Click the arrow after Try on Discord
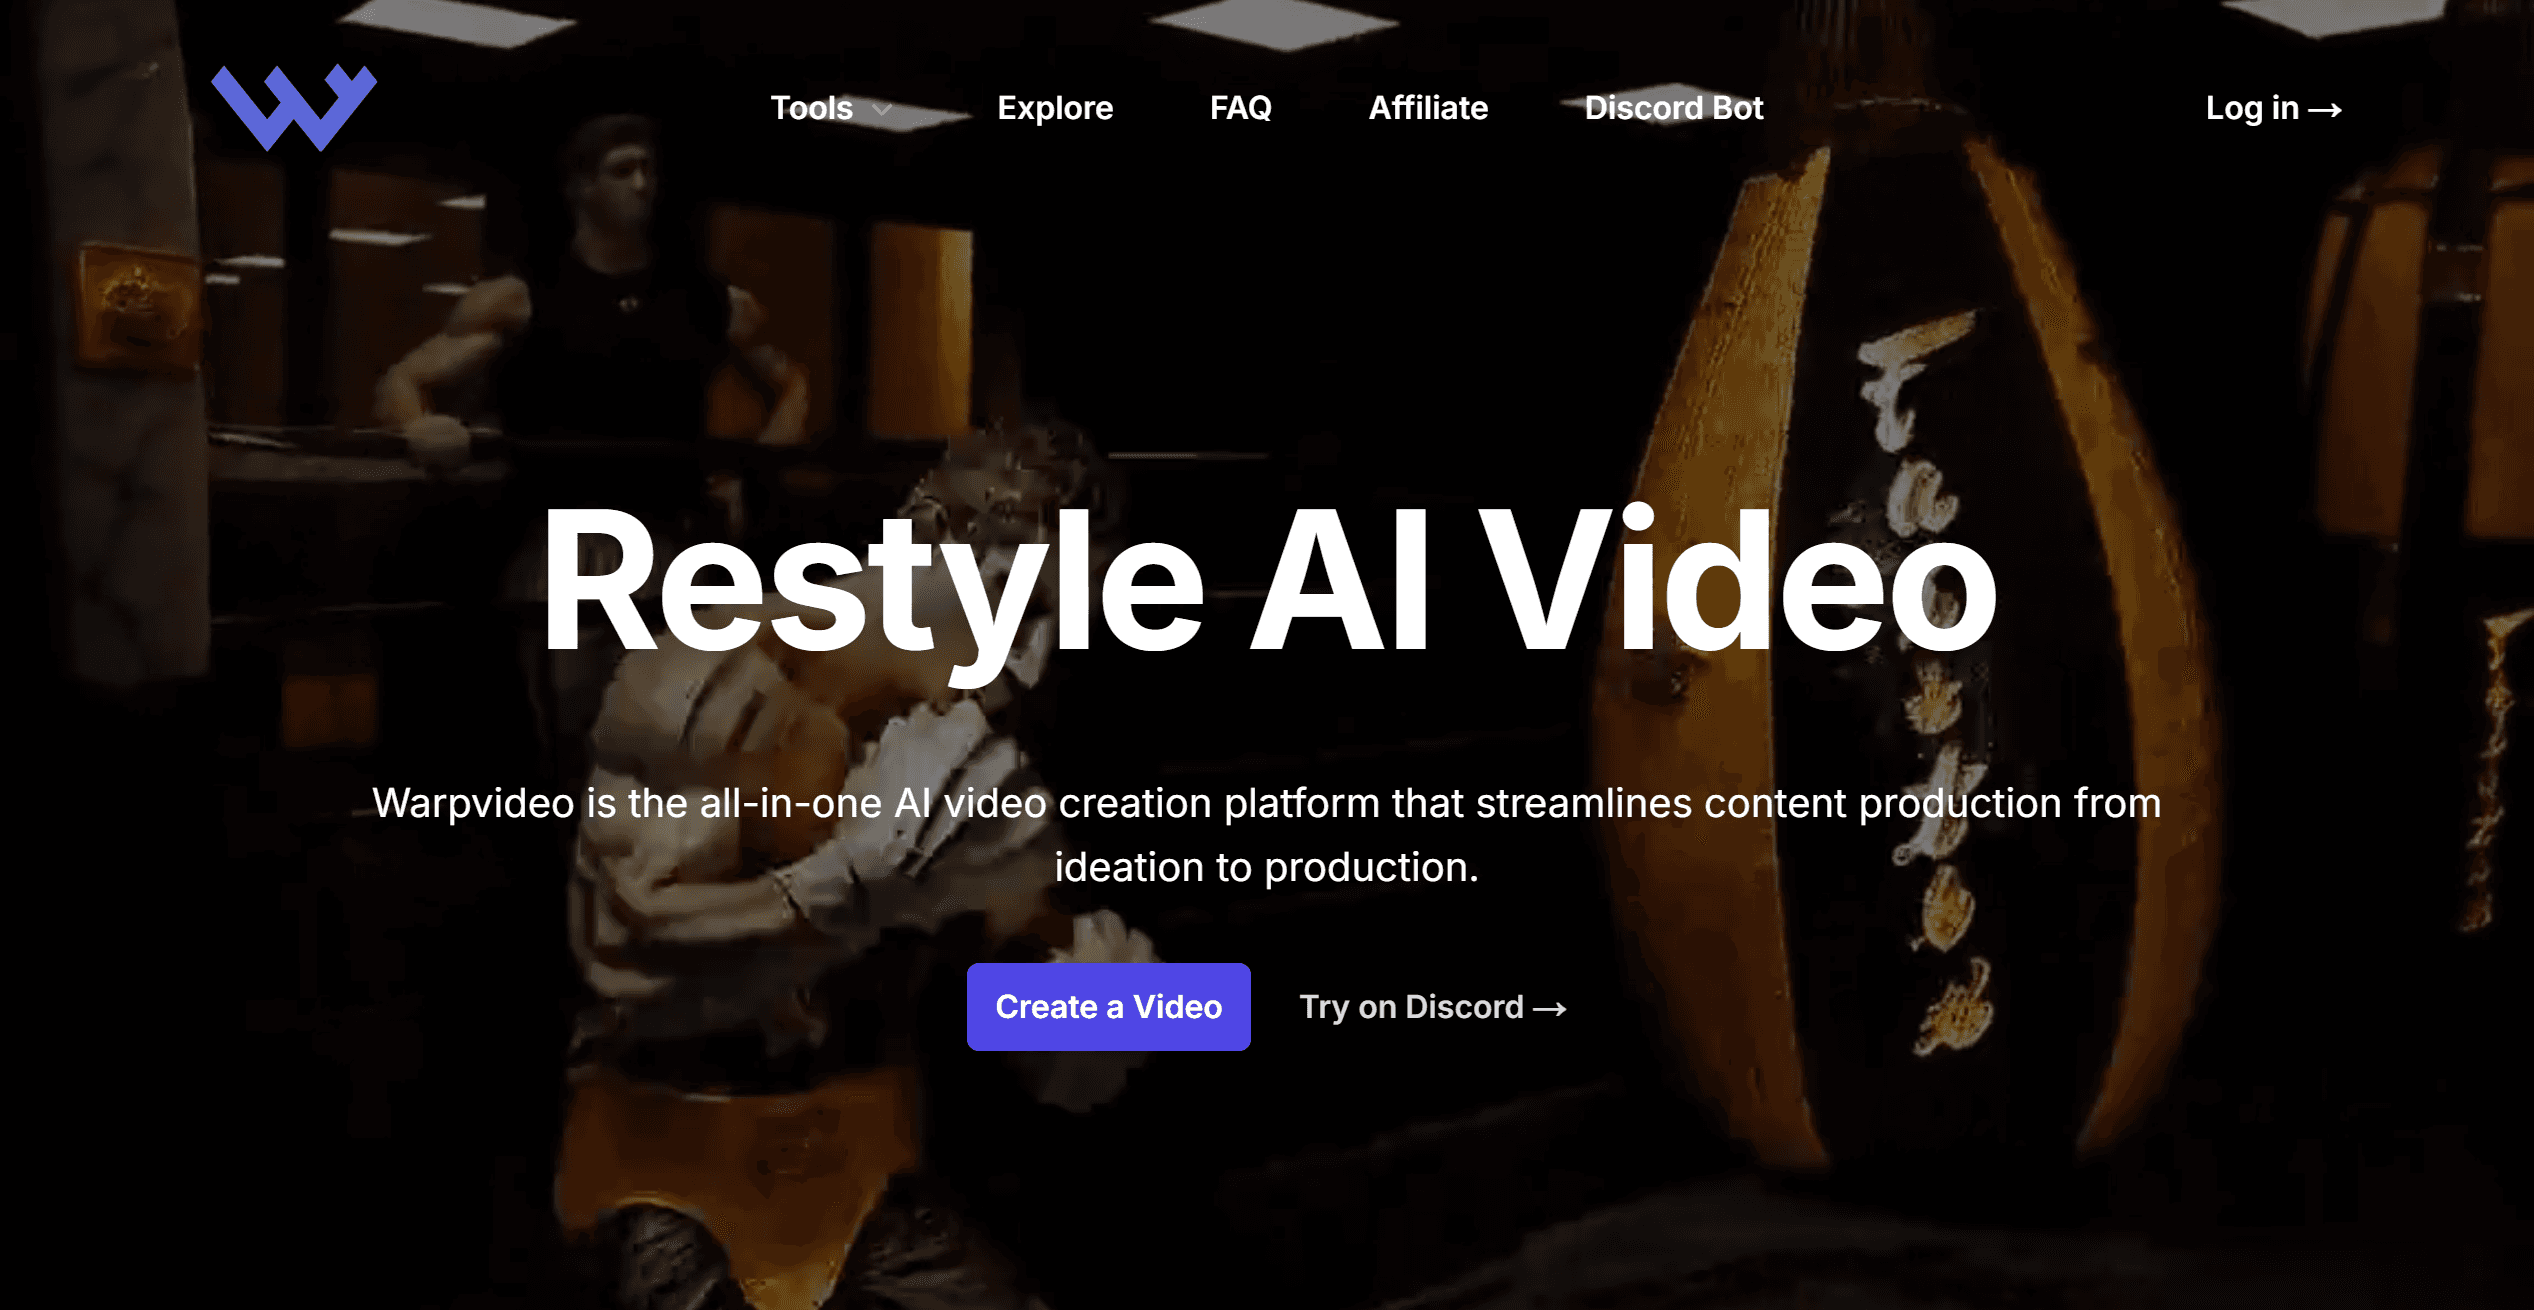This screenshot has width=2534, height=1310. pyautogui.click(x=1550, y=1009)
